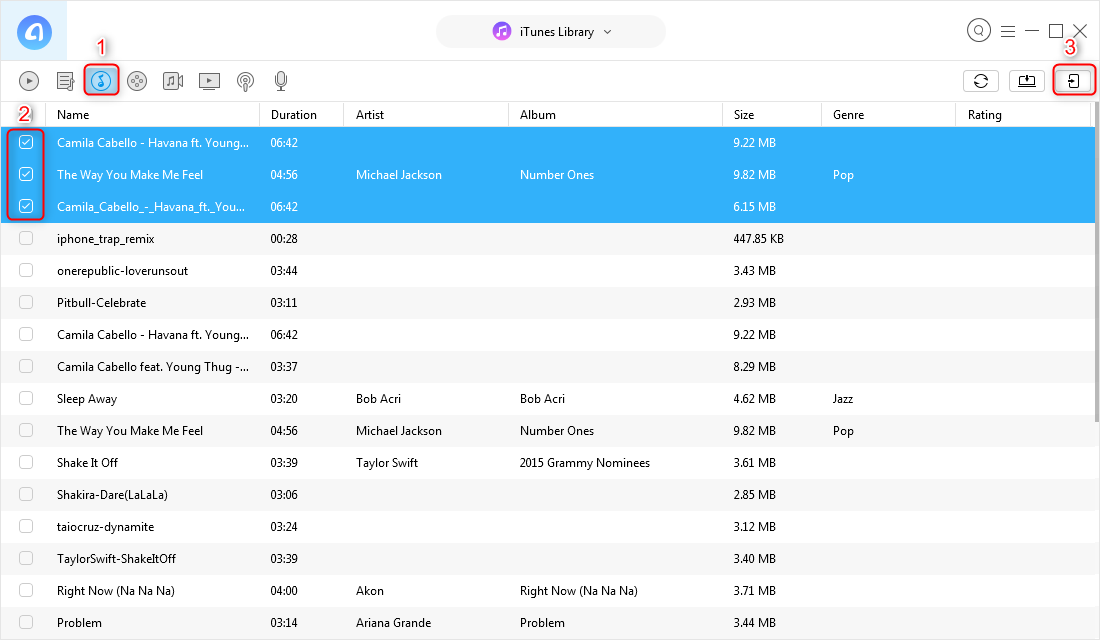Click the Taylor Swift artist cell
This screenshot has height=640, width=1100.
(387, 462)
